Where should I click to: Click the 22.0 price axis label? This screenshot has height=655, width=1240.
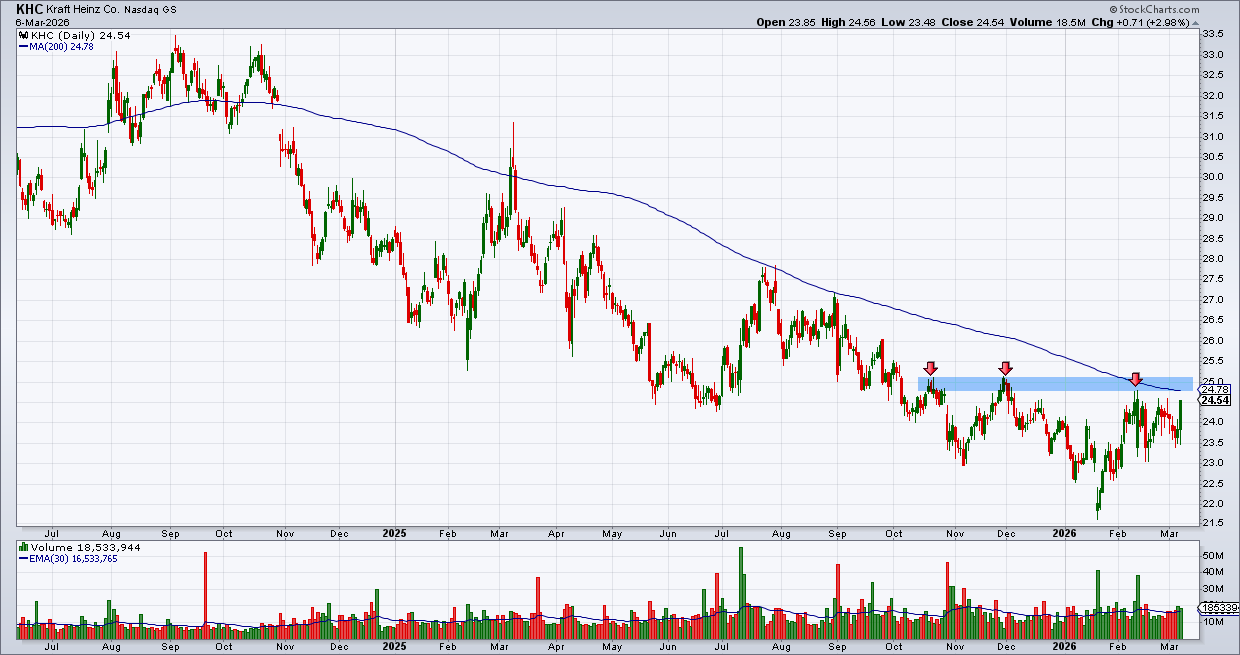pos(1211,504)
